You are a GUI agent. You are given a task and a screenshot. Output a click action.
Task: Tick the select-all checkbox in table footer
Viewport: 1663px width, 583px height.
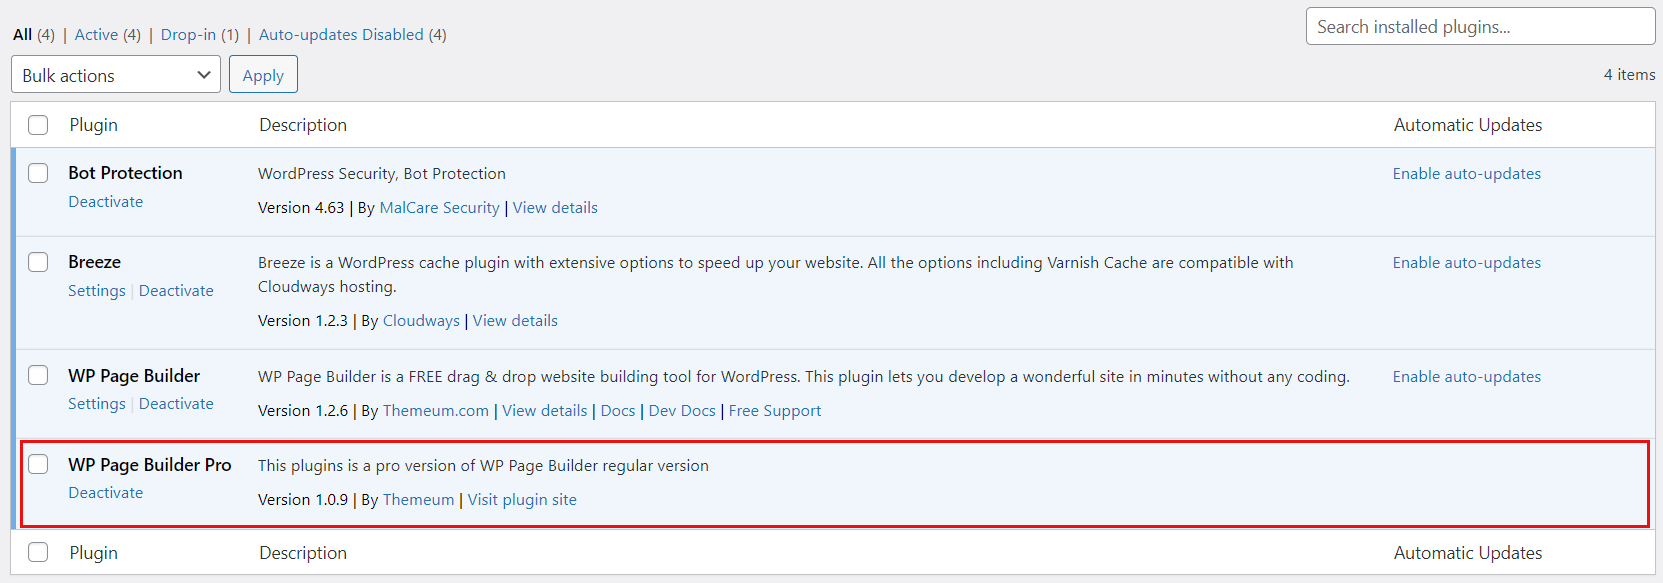38,552
